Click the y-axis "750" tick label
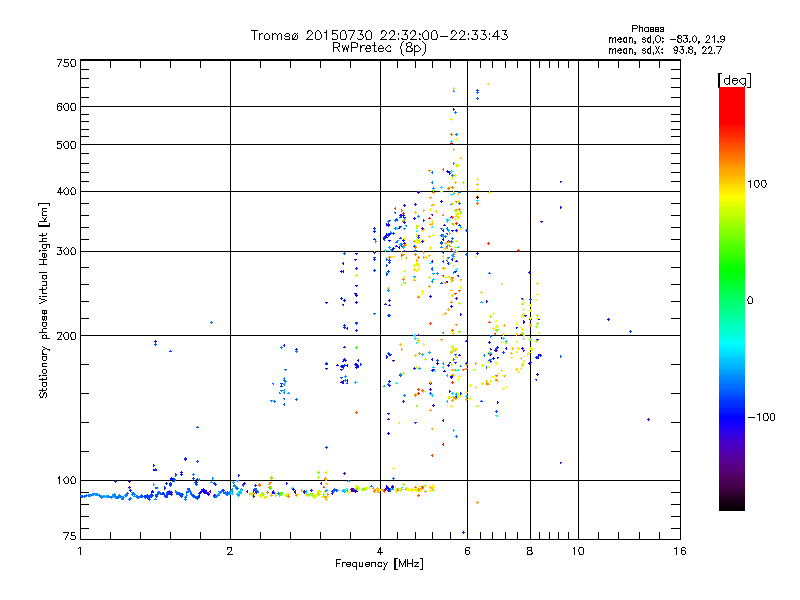The height and width of the screenshot is (600, 800). tap(66, 63)
